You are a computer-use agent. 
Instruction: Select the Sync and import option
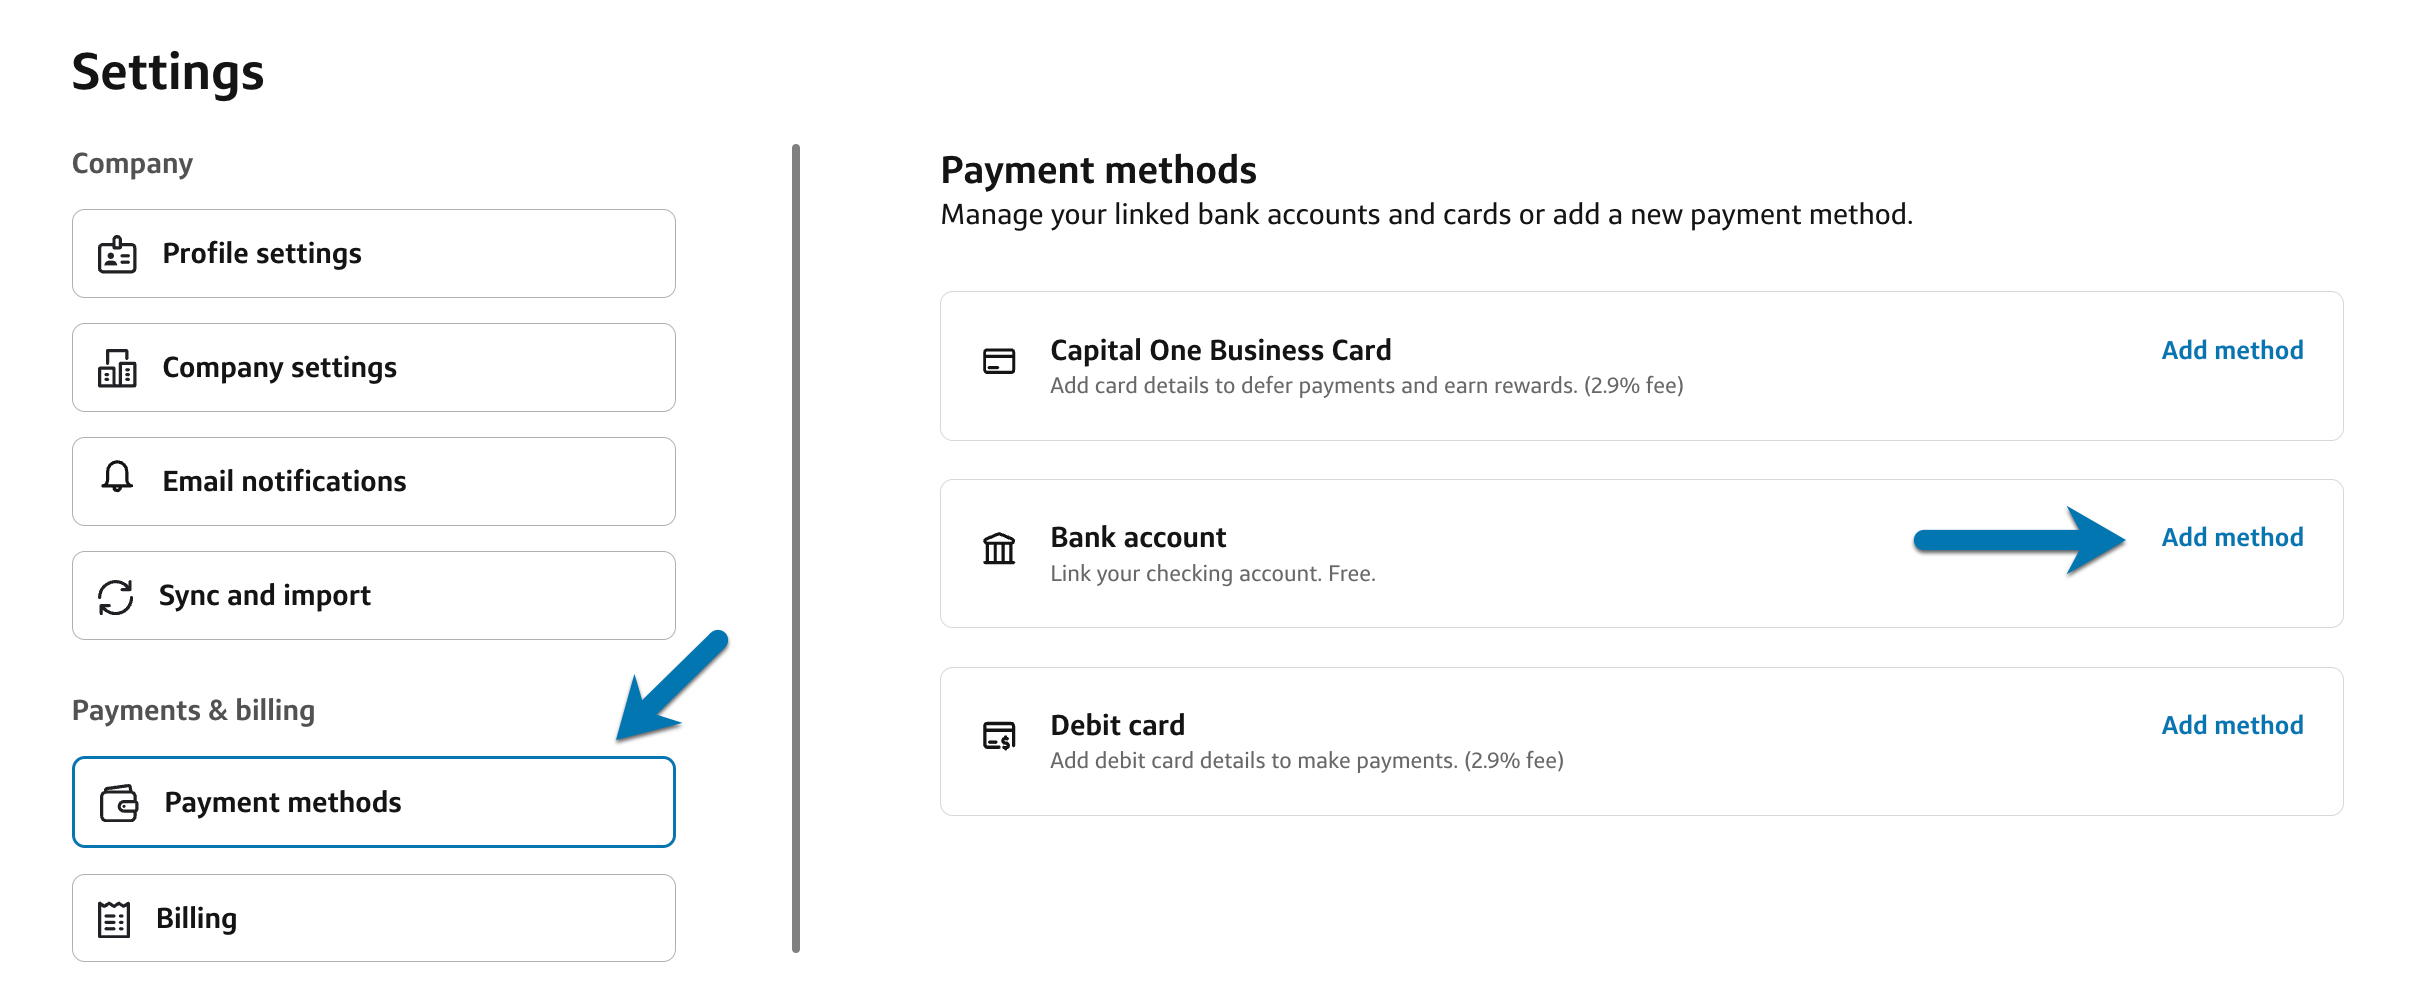[373, 596]
